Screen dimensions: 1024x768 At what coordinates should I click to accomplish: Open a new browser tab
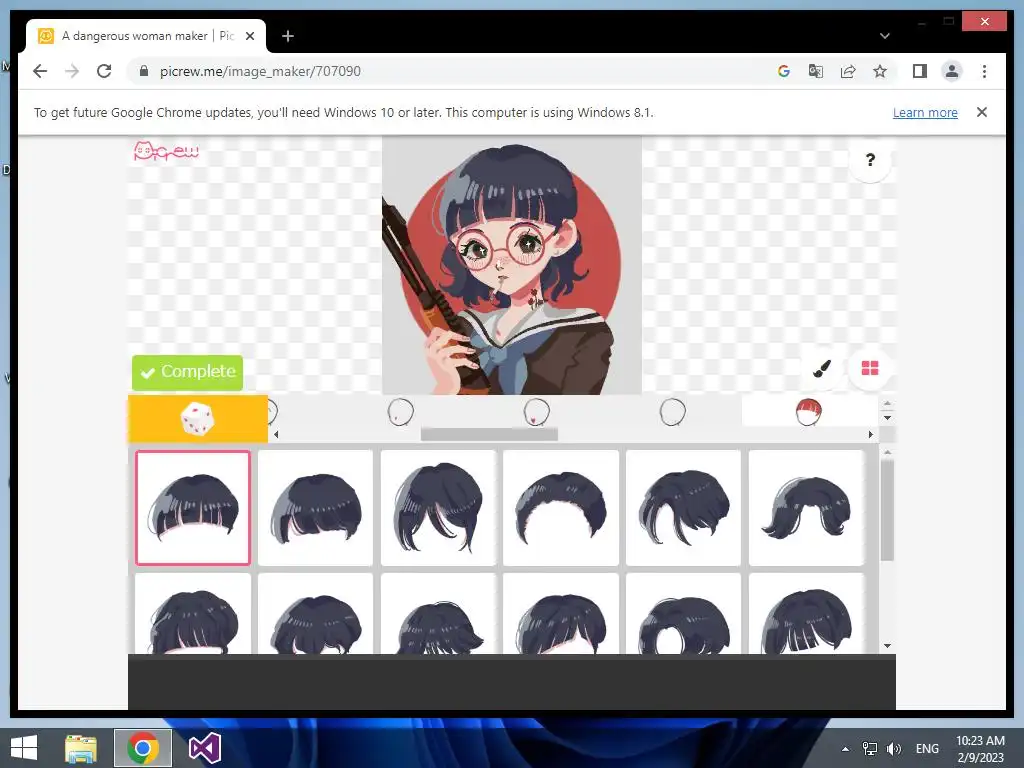coord(287,36)
